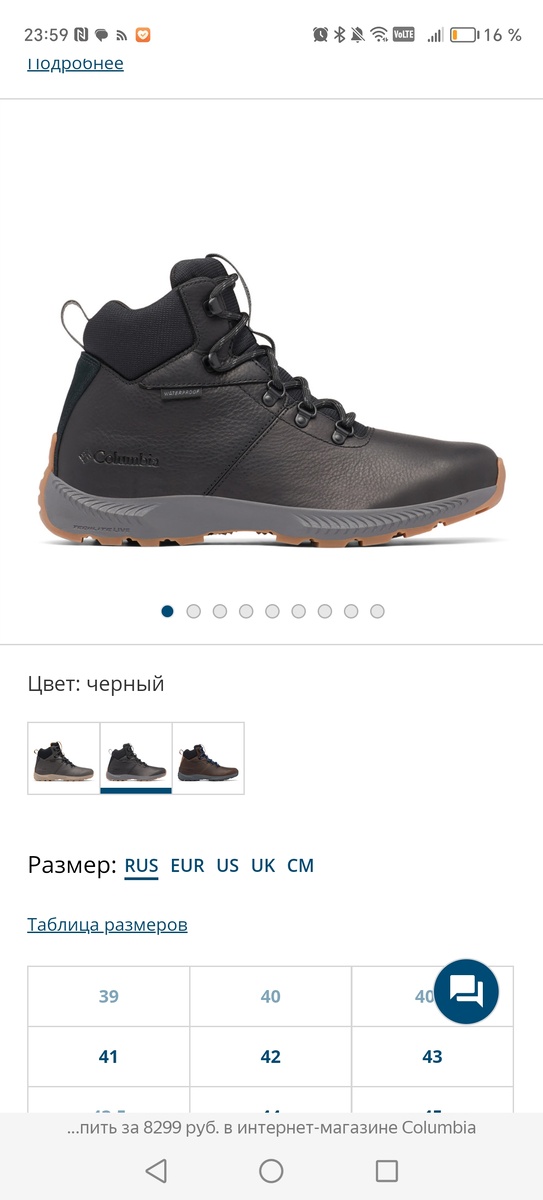The image size is (543, 1200).
Task: Tap the Android back navigation triangle
Action: click(155, 1171)
